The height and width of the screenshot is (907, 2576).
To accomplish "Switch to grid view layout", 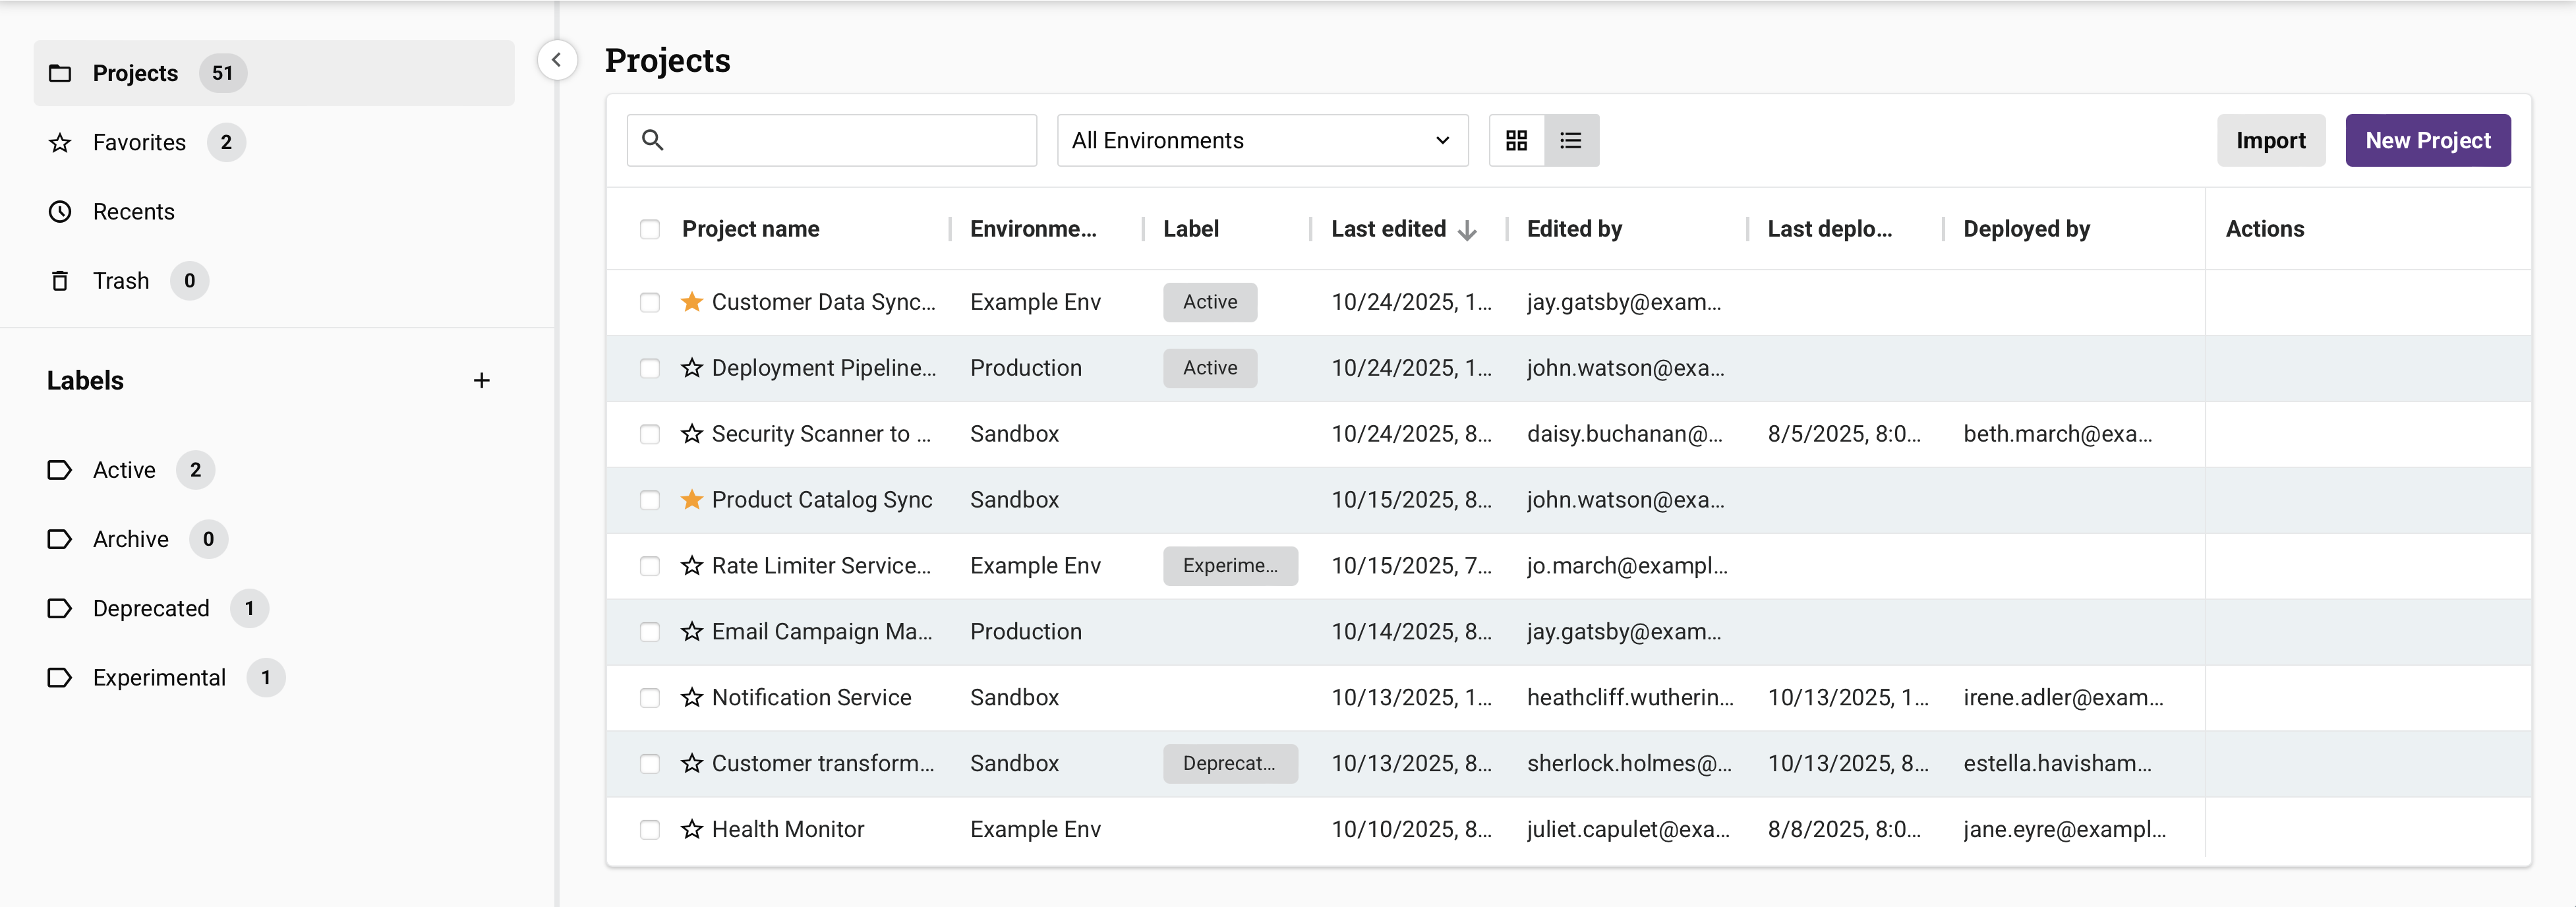I will 1516,141.
